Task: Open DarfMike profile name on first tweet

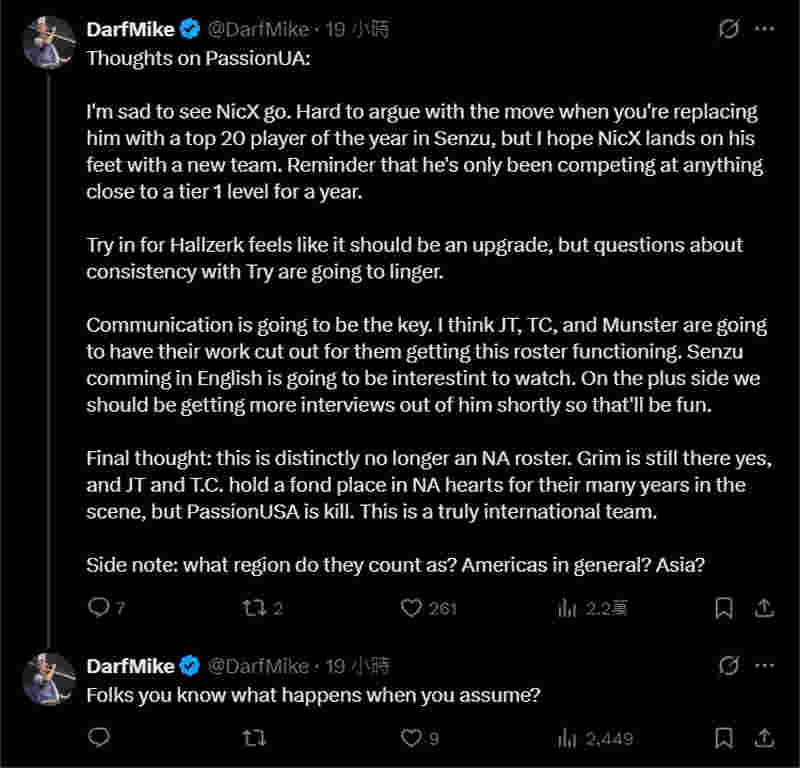Action: [x=130, y=29]
